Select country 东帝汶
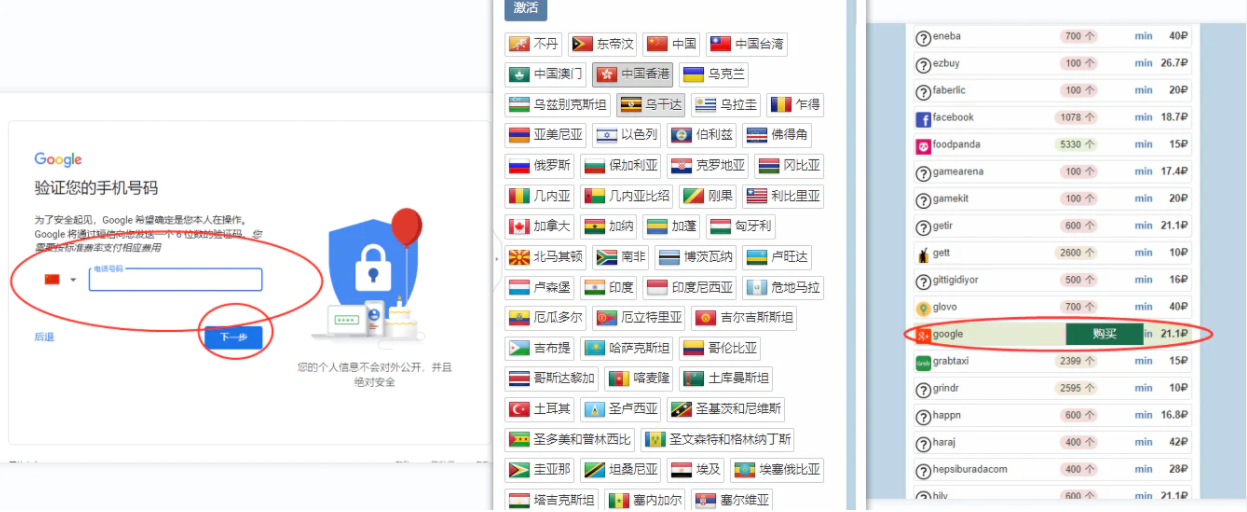 [x=603, y=44]
